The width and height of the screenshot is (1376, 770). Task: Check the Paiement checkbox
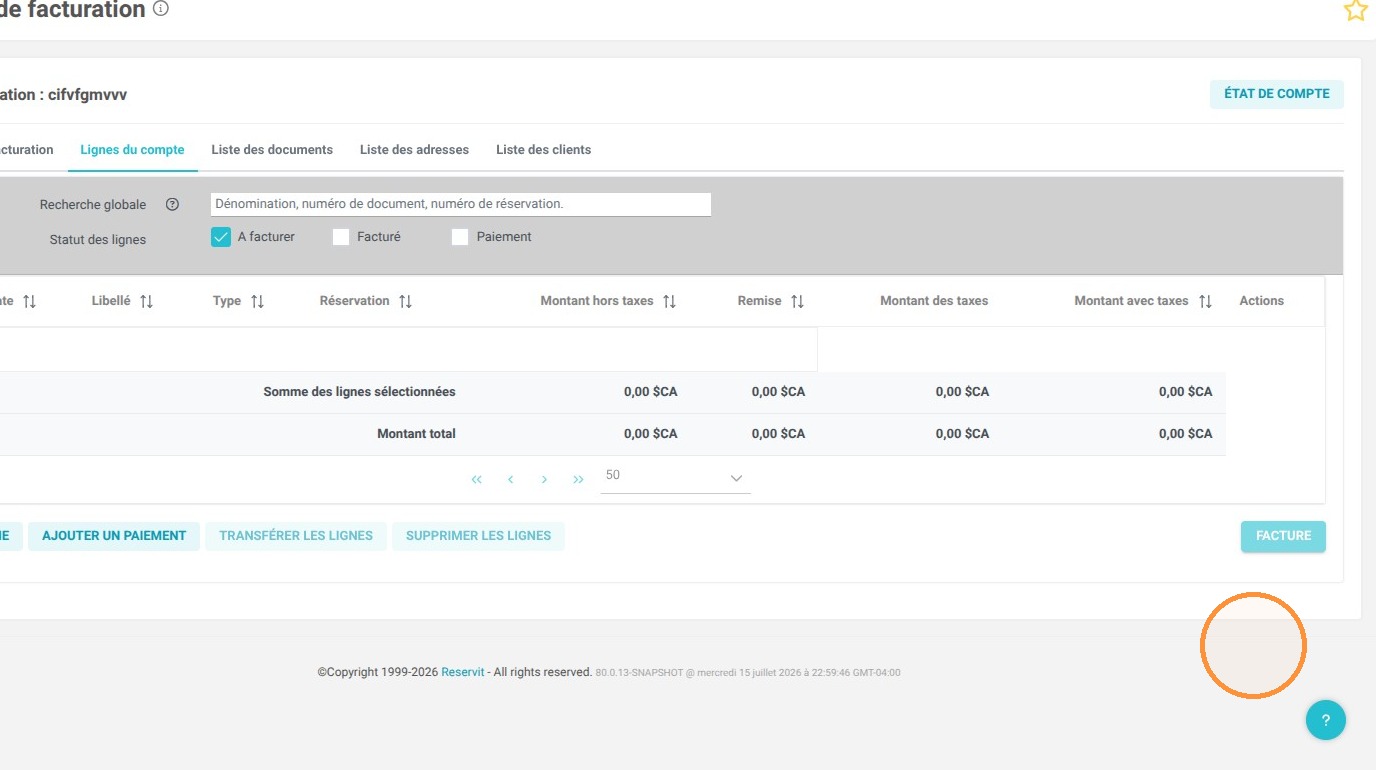[460, 237]
